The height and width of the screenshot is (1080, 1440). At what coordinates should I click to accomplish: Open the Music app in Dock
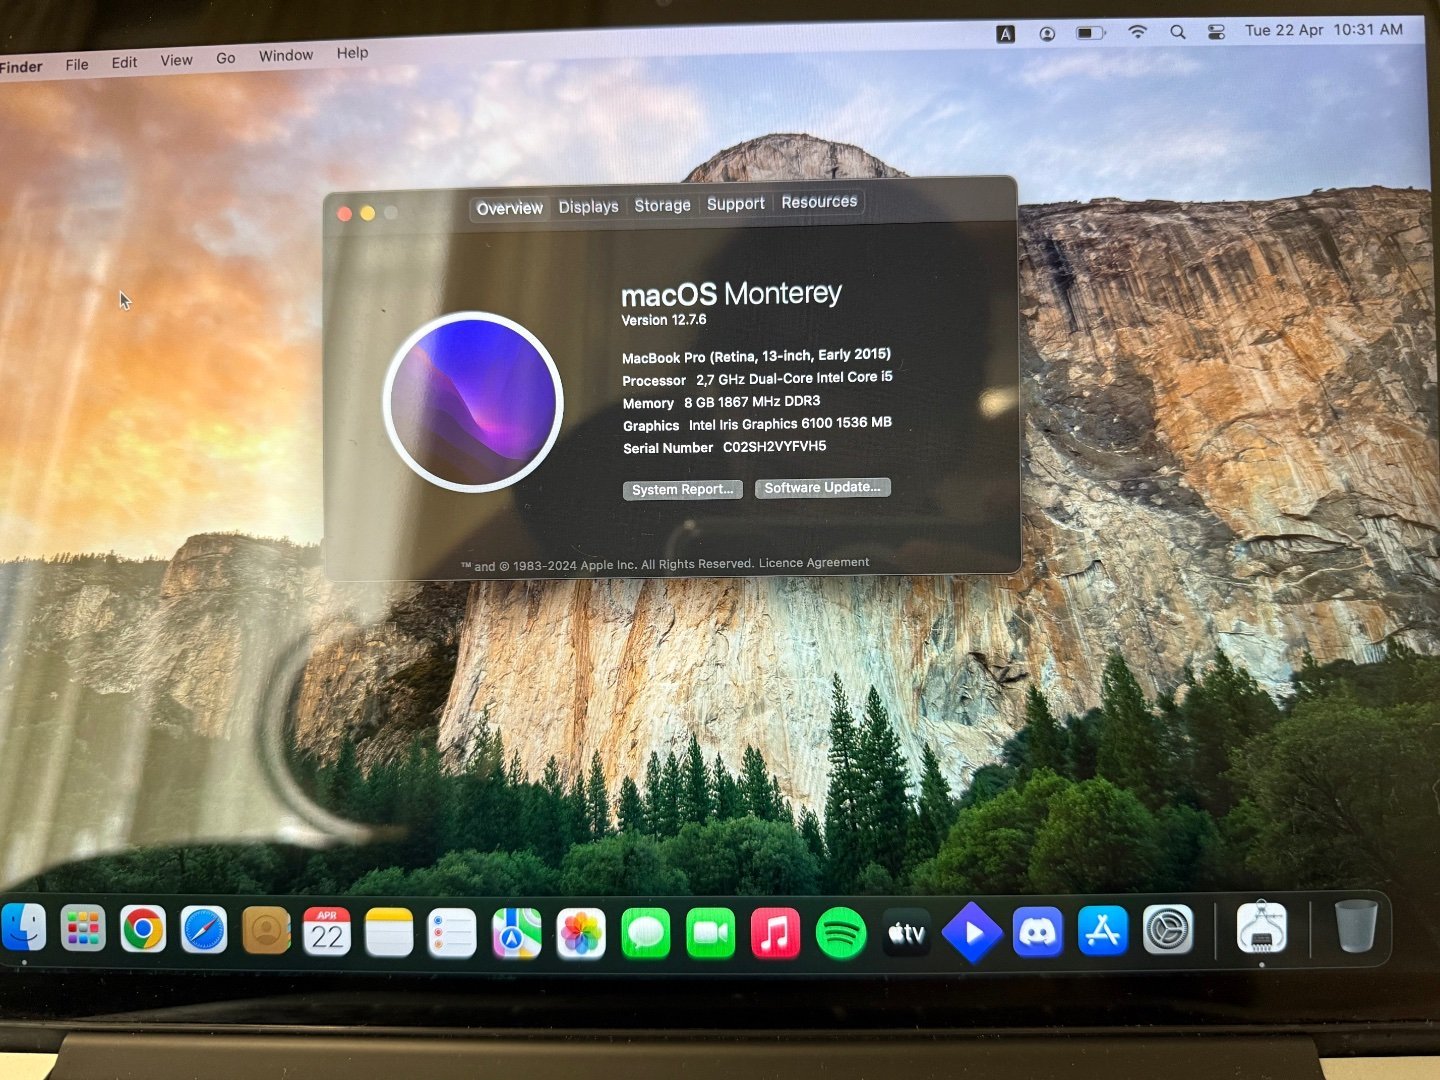pos(775,934)
